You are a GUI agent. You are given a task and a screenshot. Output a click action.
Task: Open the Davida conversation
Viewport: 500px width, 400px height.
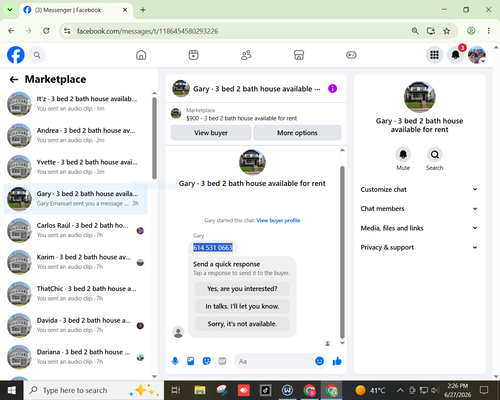point(76,325)
